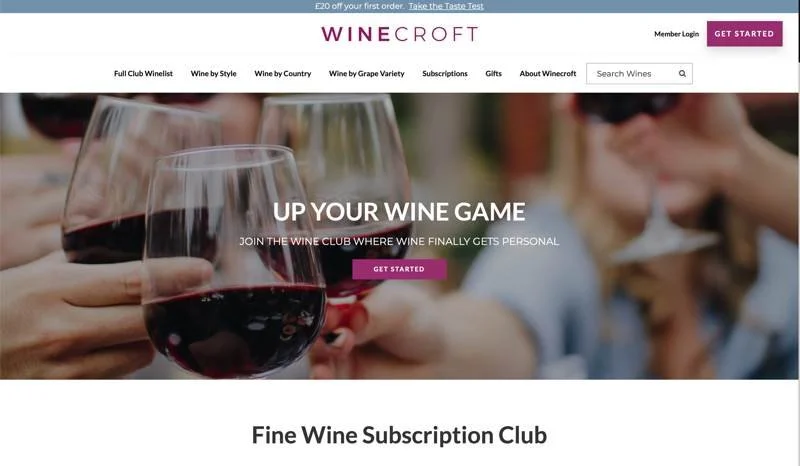Open Wine by Style menu
Screen dimensions: 800x466
(x=213, y=73)
